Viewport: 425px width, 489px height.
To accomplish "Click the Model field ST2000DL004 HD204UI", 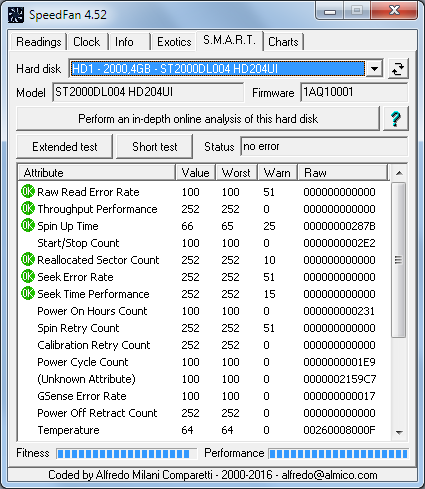I will click(x=148, y=92).
